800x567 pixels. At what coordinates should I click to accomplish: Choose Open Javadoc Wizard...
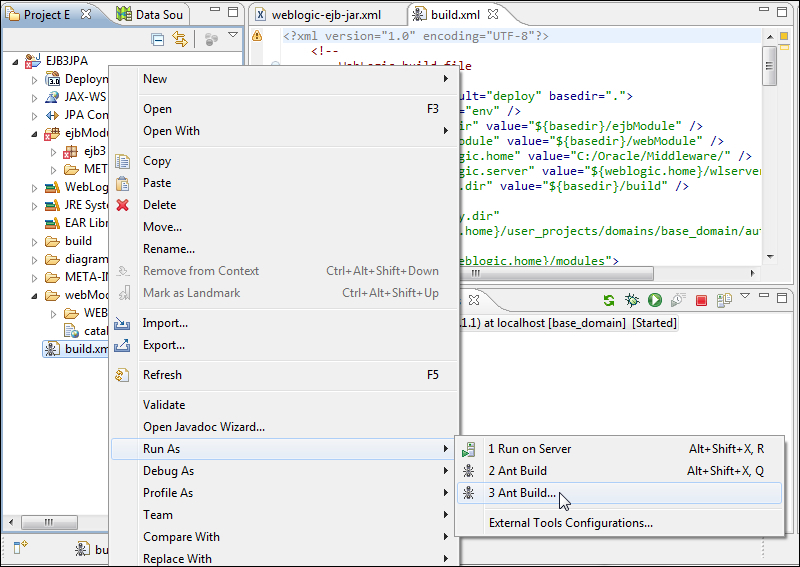pyautogui.click(x=284, y=427)
